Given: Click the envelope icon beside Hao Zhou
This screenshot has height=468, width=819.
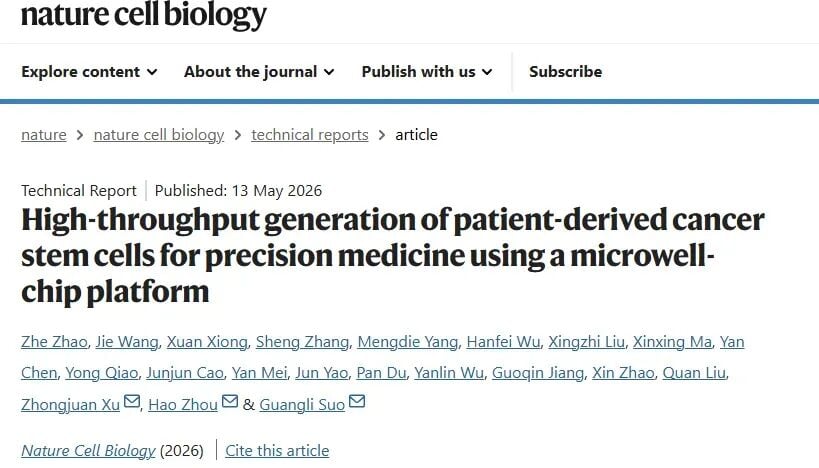Looking at the screenshot, I should (x=230, y=402).
